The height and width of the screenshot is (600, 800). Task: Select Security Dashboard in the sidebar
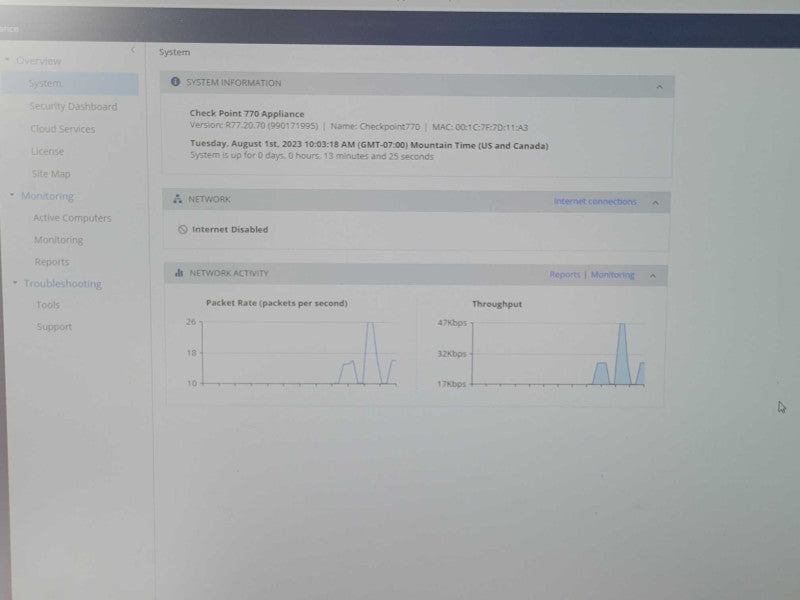click(73, 106)
